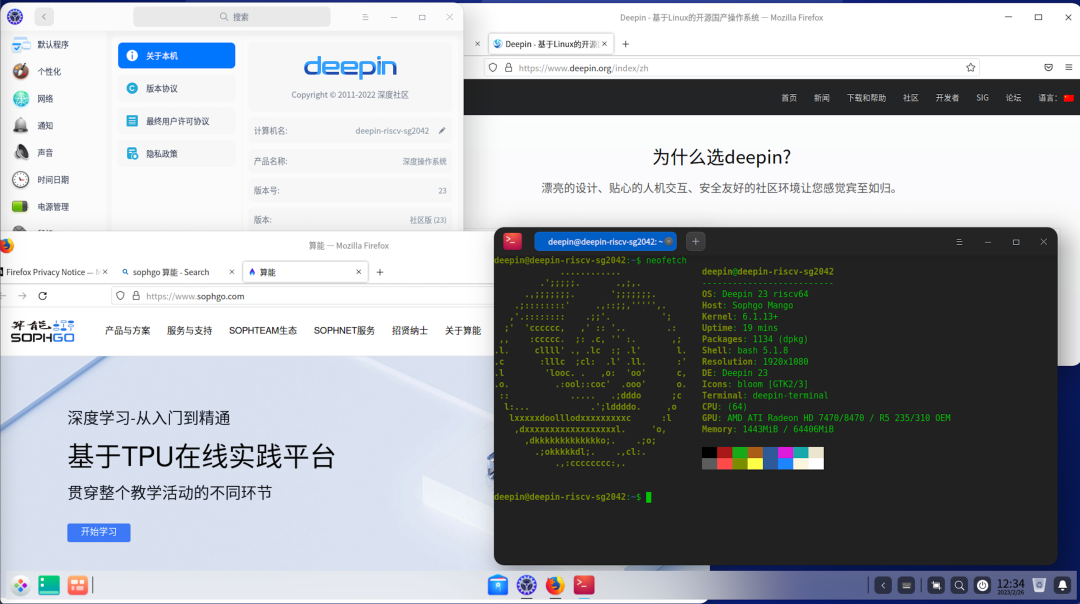
Task: Go back in Control Center
Action: pos(44,17)
